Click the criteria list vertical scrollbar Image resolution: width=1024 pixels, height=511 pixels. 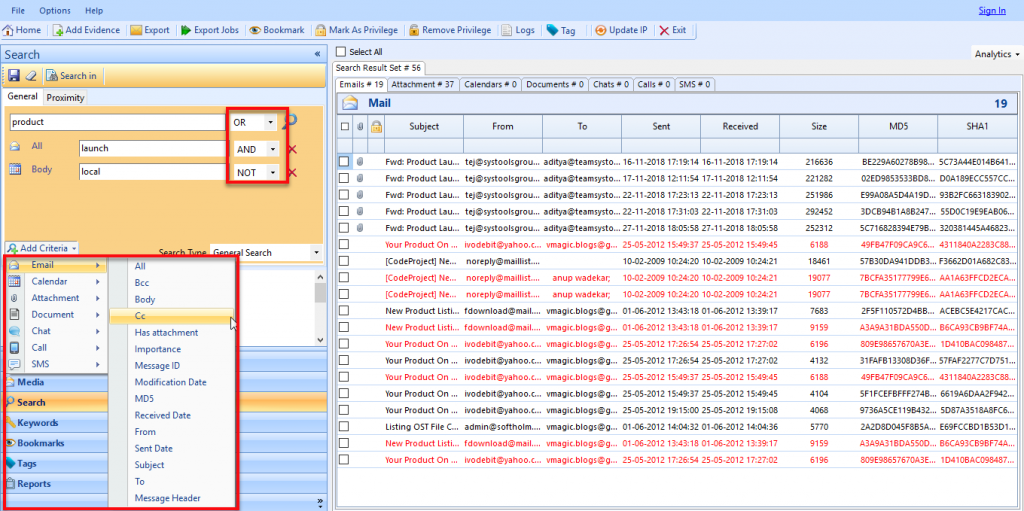[320, 307]
